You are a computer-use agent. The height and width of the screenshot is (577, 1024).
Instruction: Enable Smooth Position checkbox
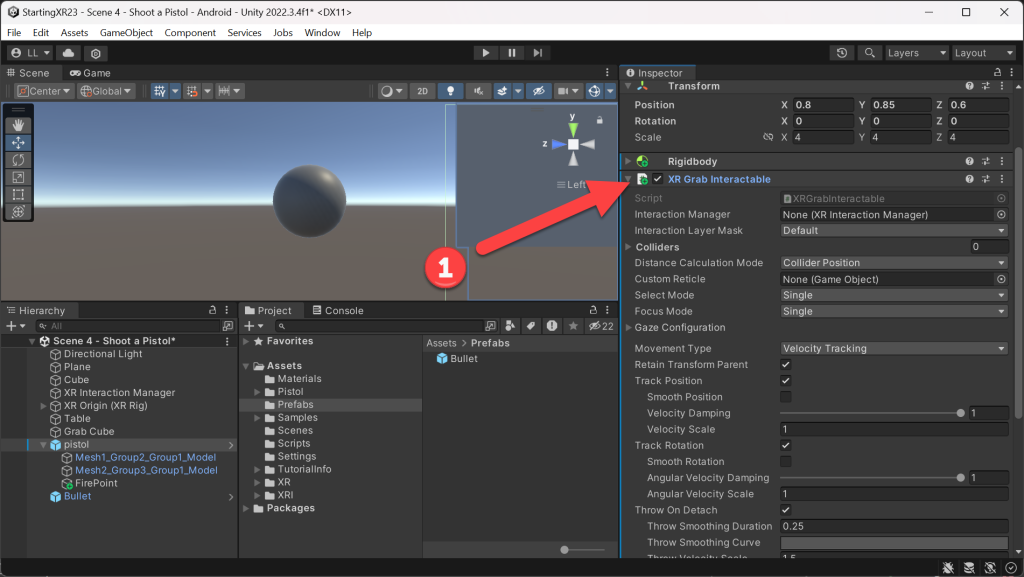pos(786,397)
